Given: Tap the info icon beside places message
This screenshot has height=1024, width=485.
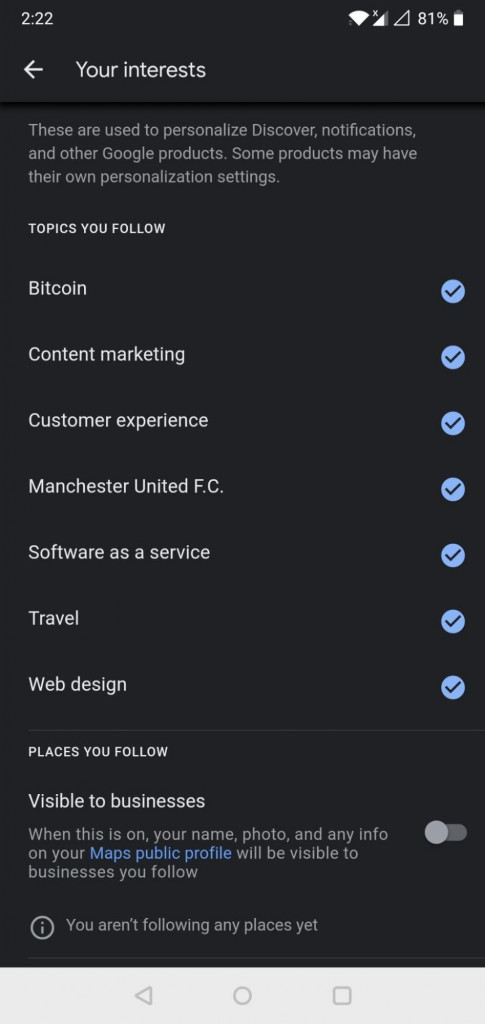Looking at the screenshot, I should point(42,927).
